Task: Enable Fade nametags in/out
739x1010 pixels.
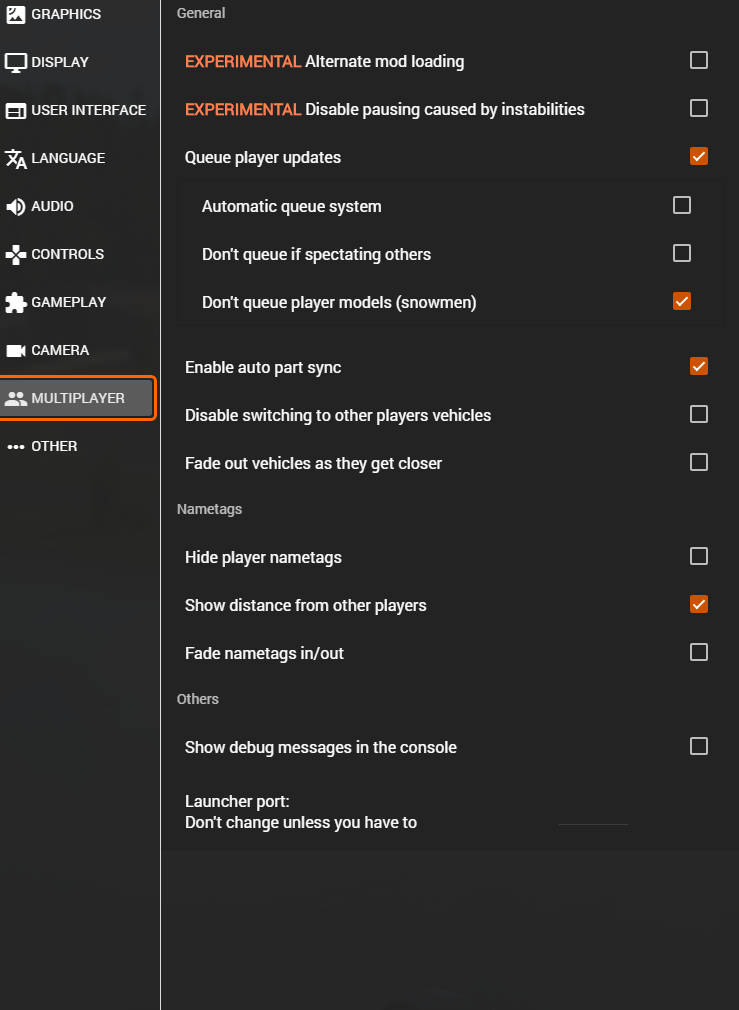Action: pos(698,652)
